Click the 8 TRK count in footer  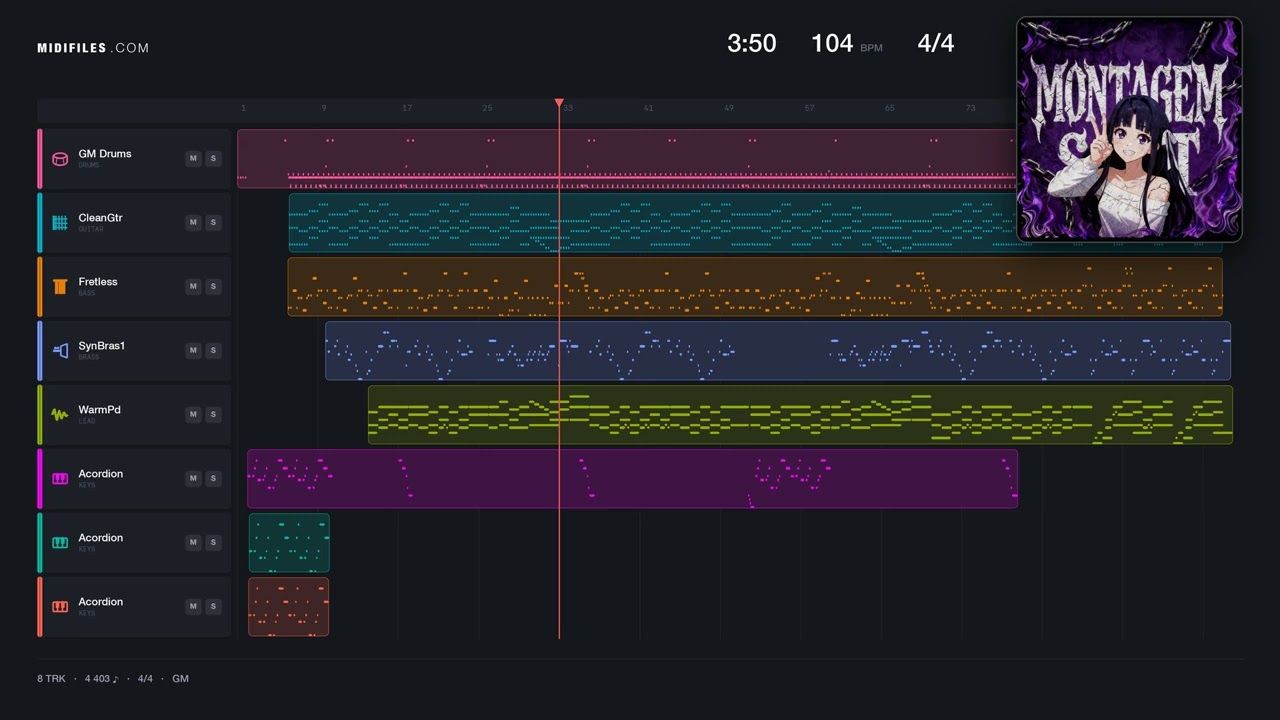51,679
